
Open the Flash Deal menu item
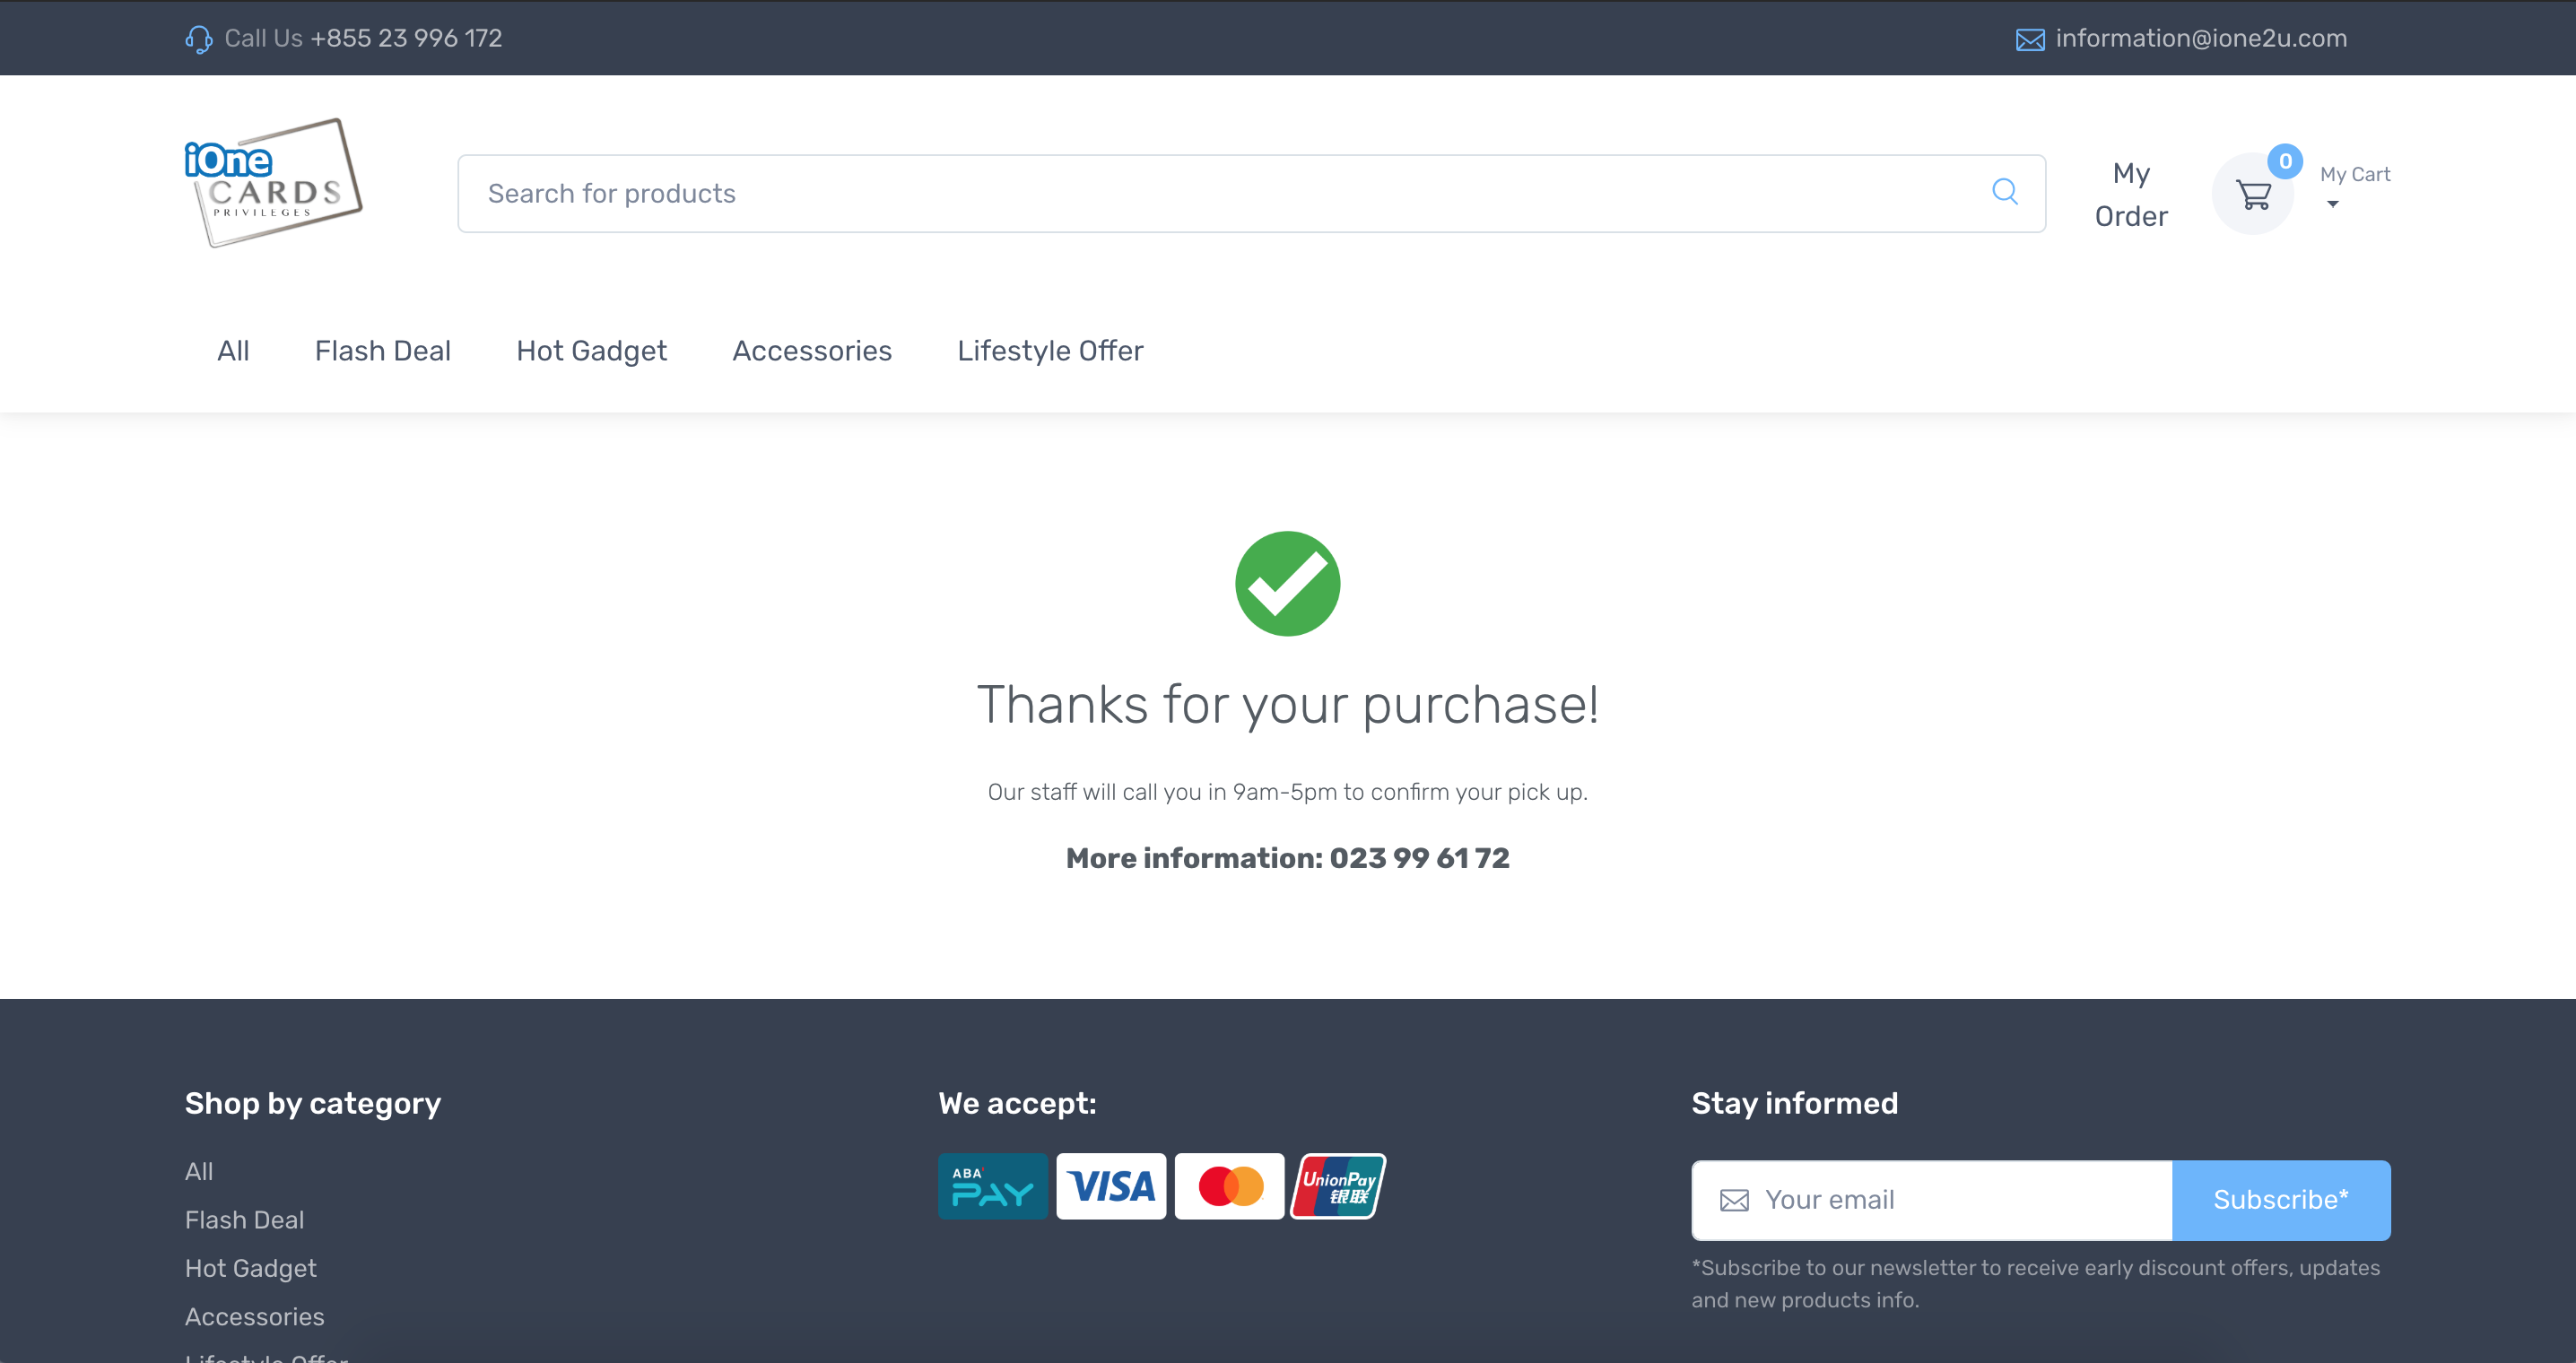(382, 351)
